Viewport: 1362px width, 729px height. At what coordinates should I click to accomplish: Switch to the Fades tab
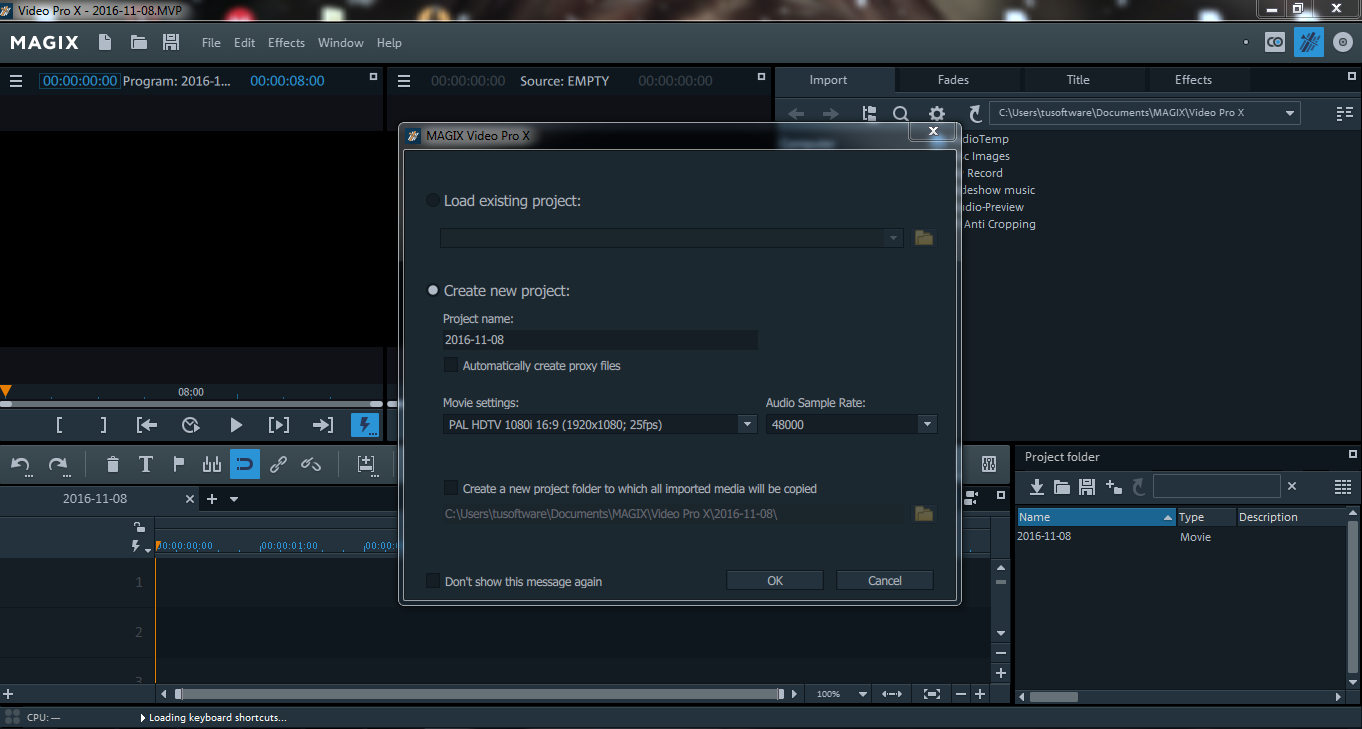[x=953, y=80]
